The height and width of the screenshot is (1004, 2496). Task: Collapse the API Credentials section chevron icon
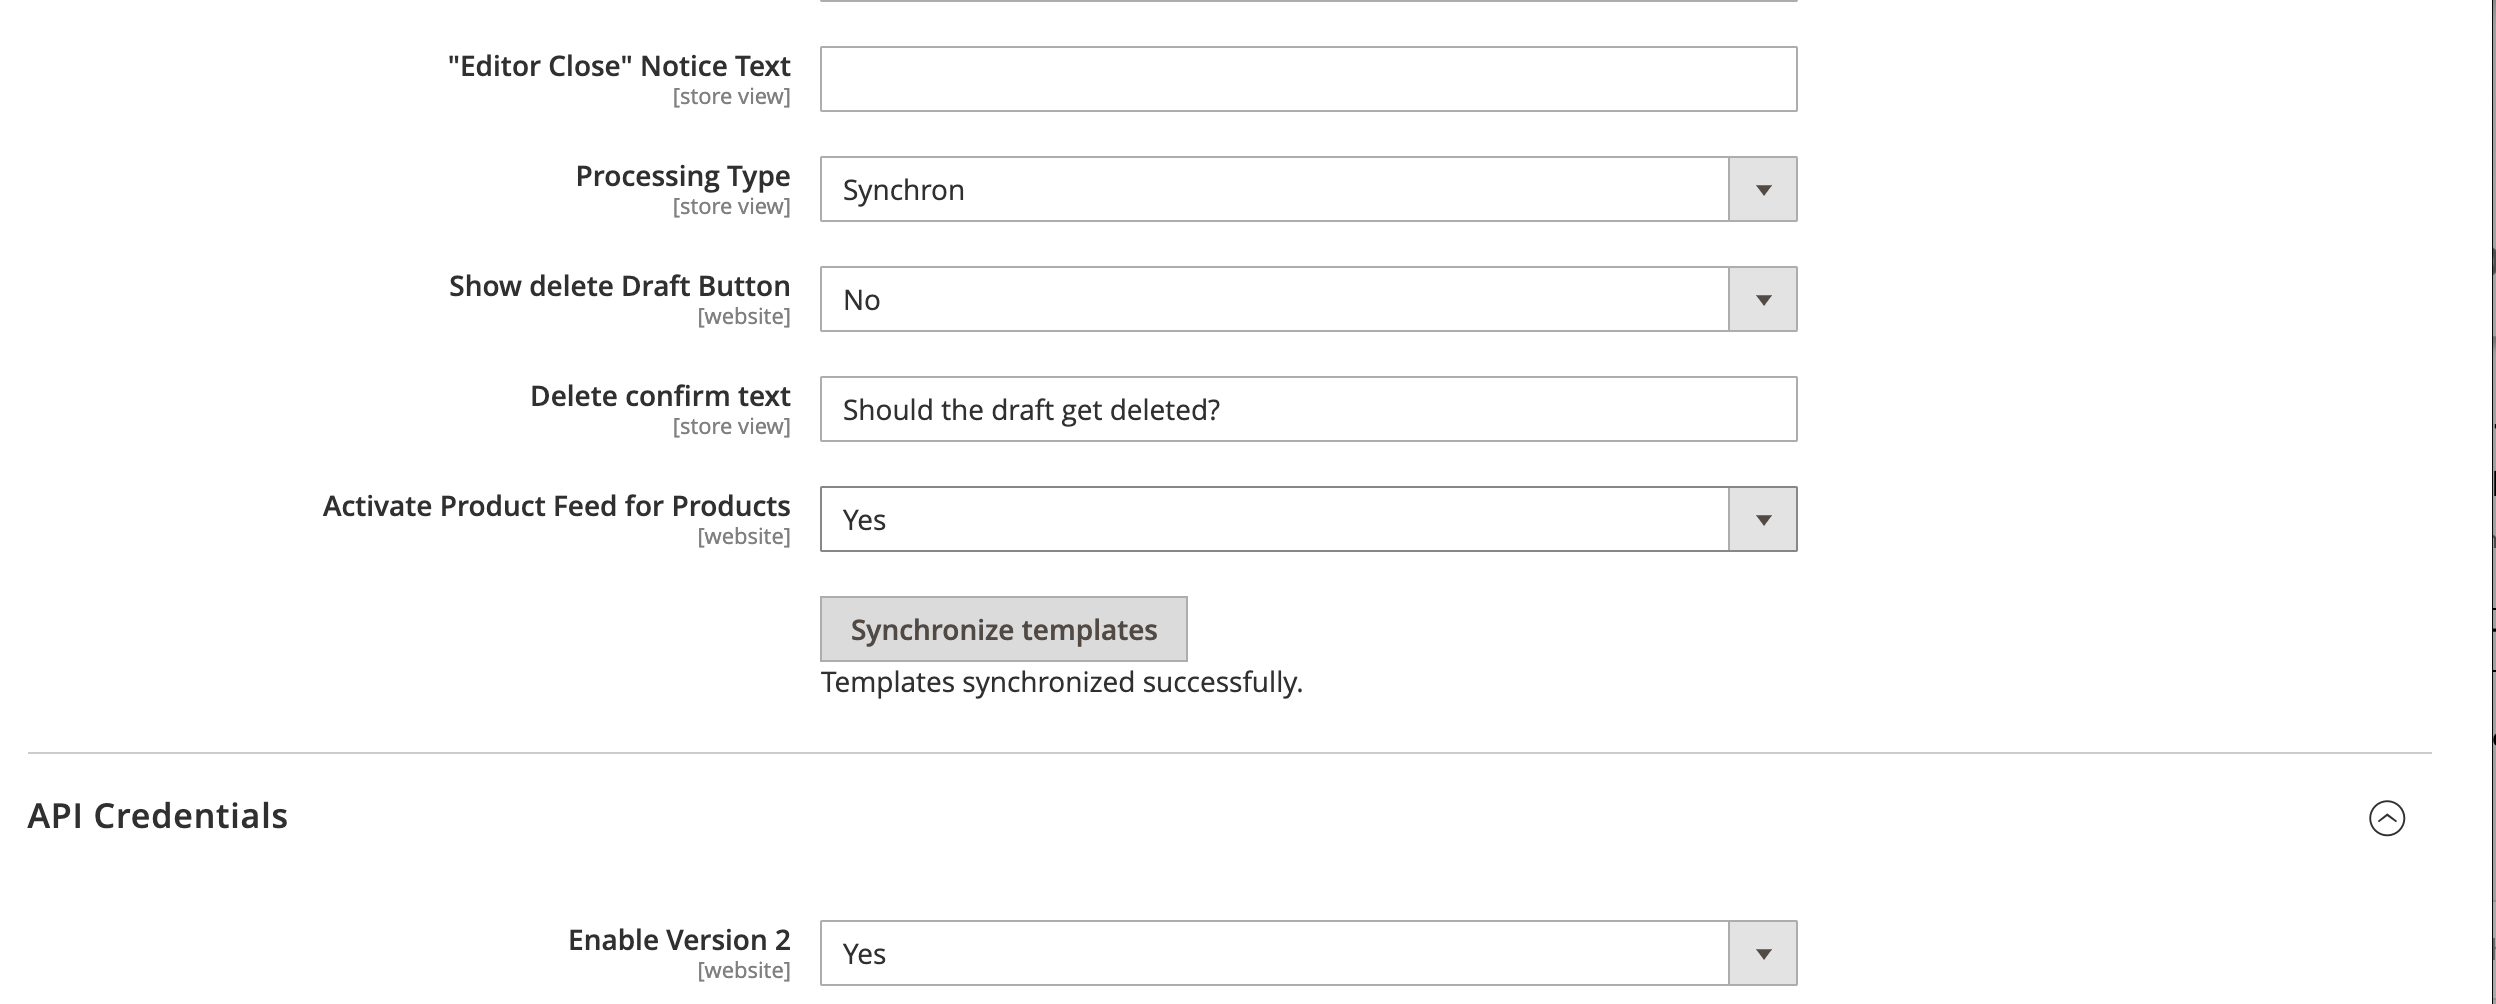click(x=2386, y=818)
